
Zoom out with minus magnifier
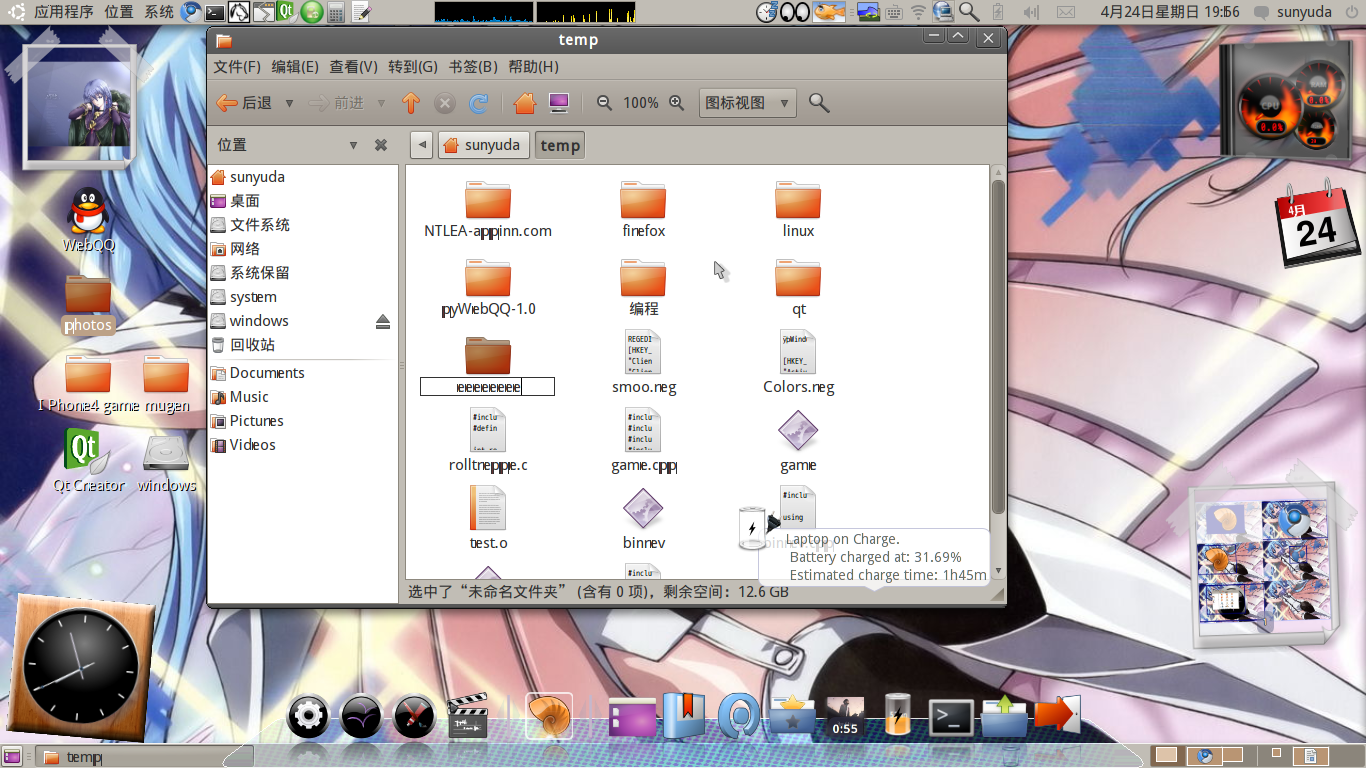[604, 103]
